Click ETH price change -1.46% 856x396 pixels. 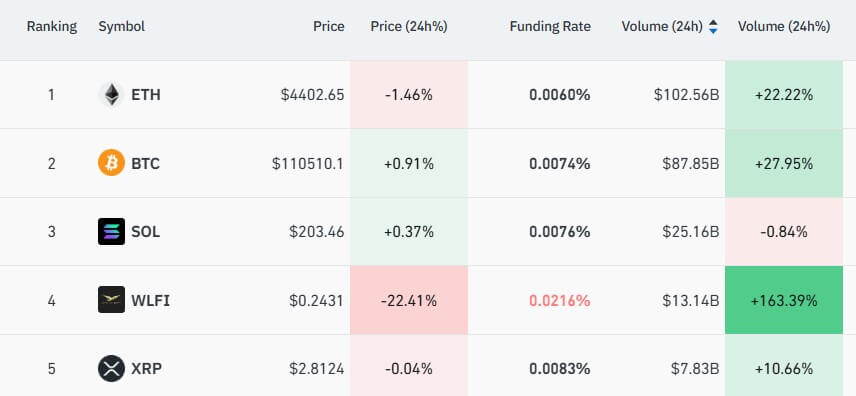coord(409,95)
